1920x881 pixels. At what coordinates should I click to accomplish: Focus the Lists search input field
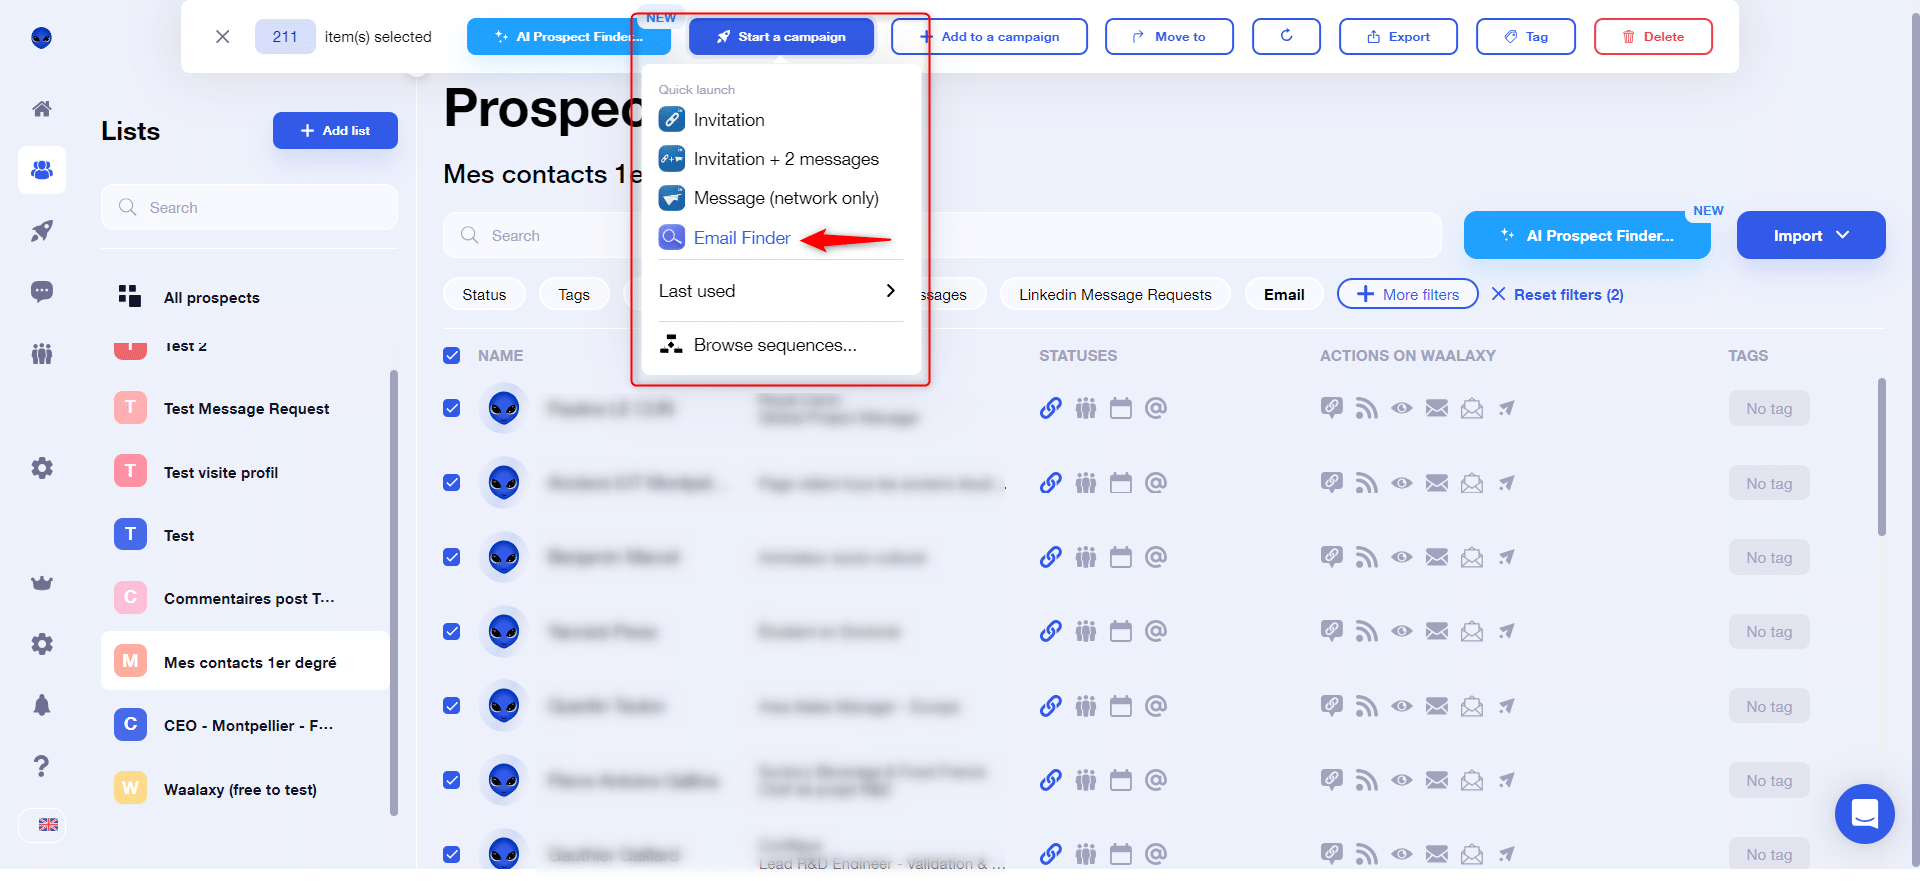pos(249,207)
